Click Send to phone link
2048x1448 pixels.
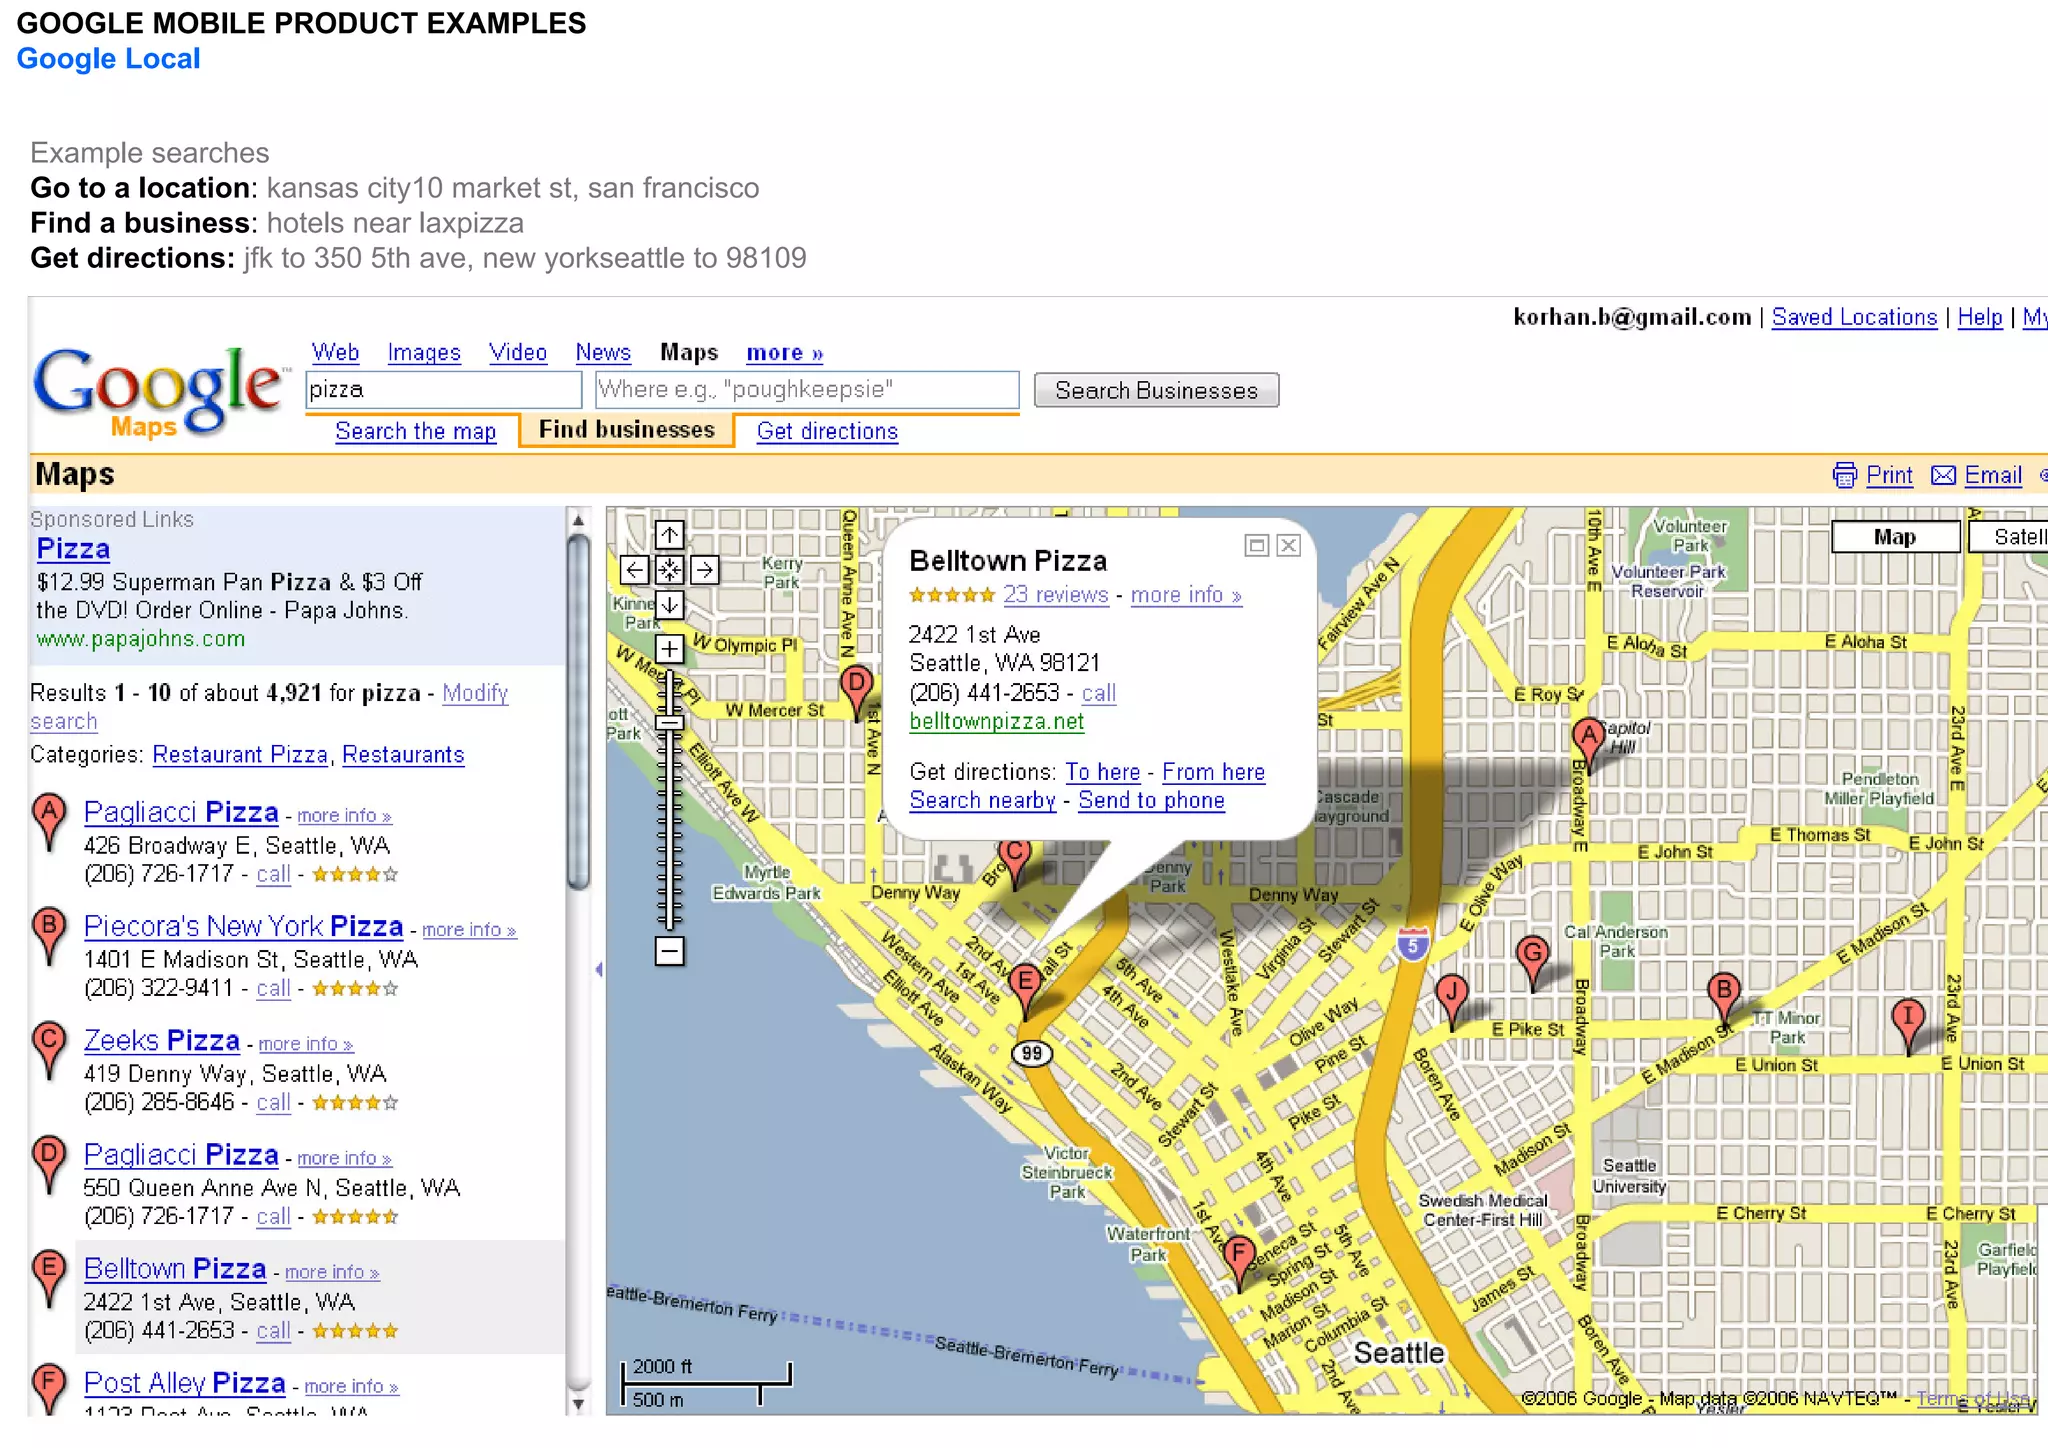coord(1151,800)
